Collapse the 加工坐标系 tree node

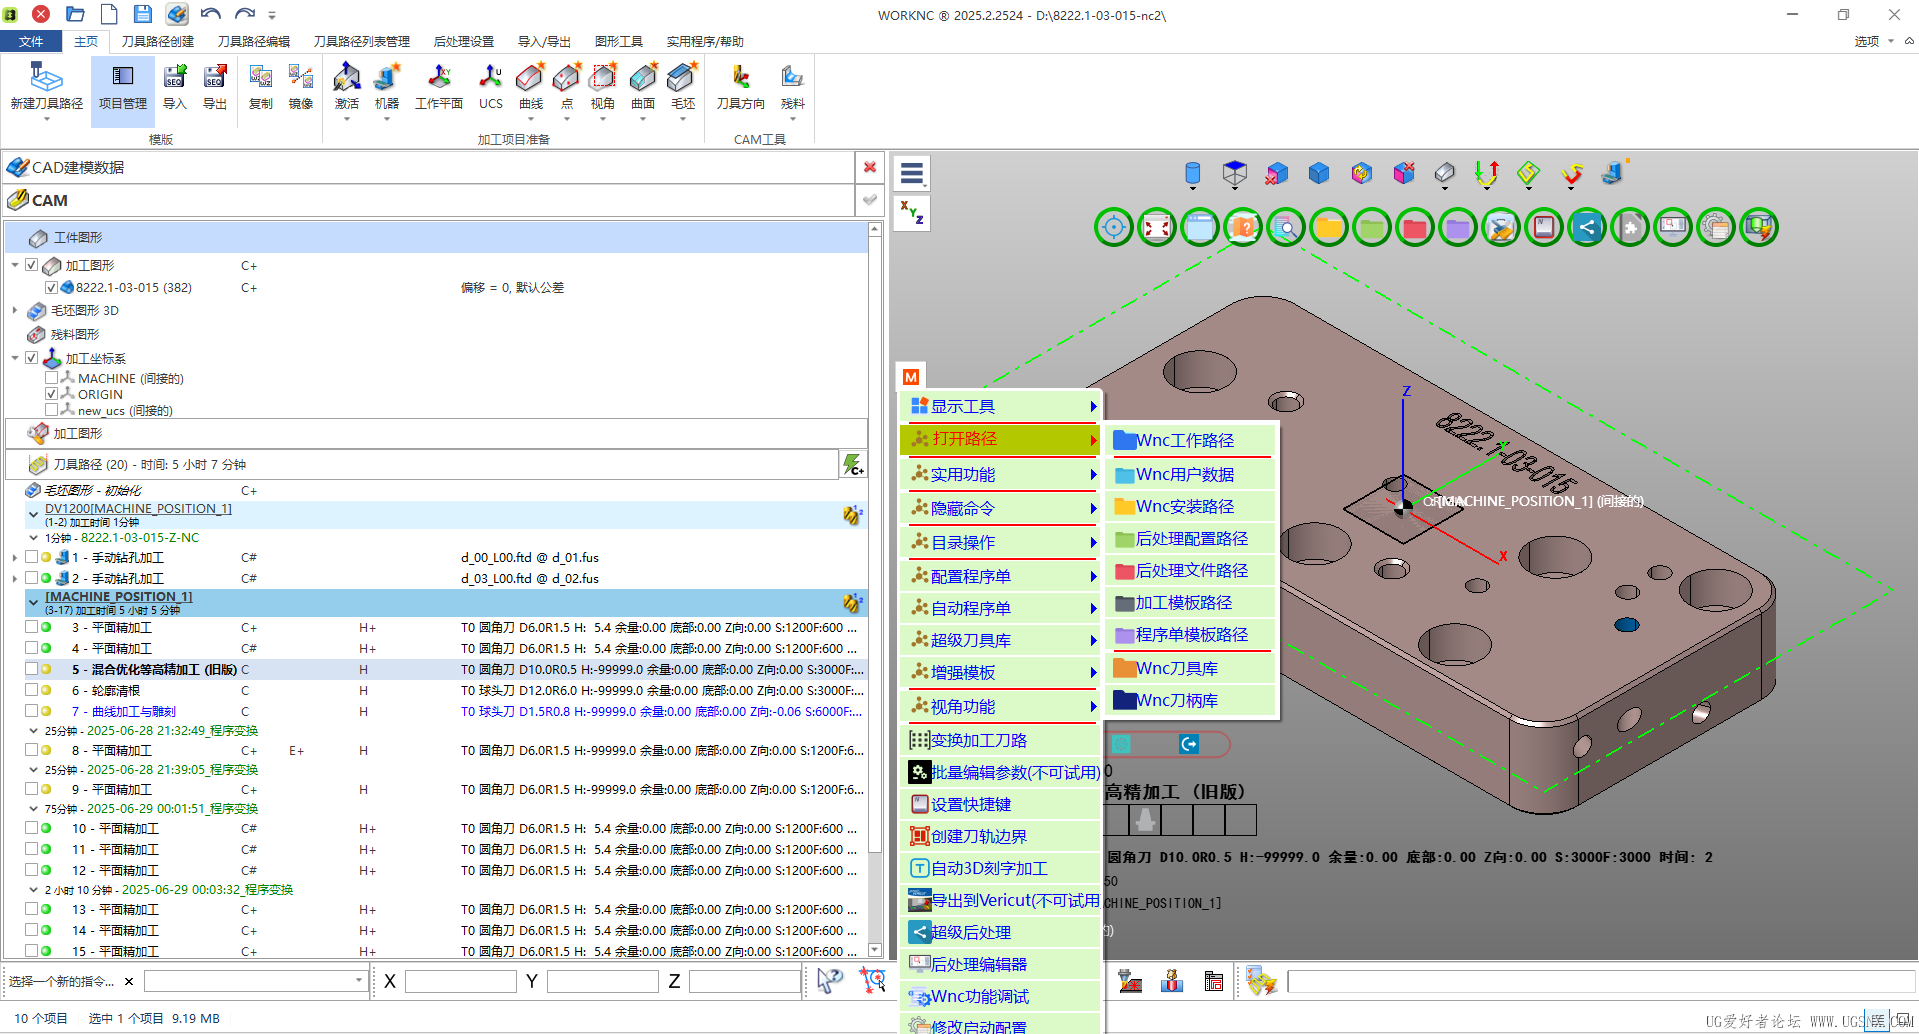[x=15, y=358]
